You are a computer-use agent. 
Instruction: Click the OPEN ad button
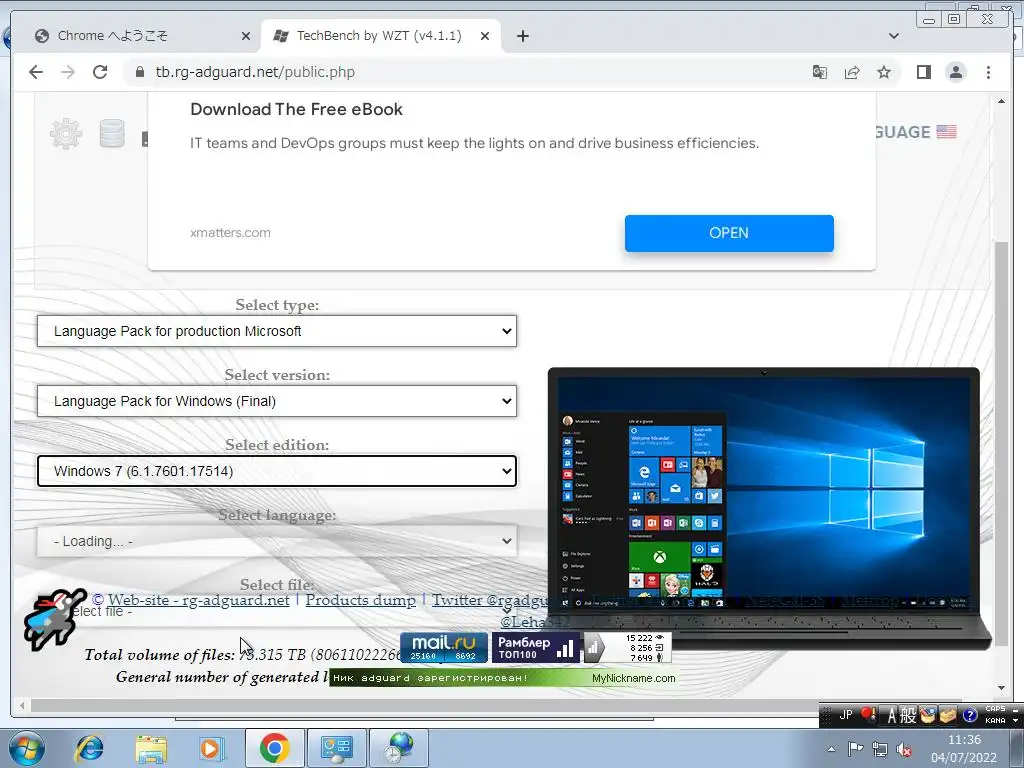[729, 233]
